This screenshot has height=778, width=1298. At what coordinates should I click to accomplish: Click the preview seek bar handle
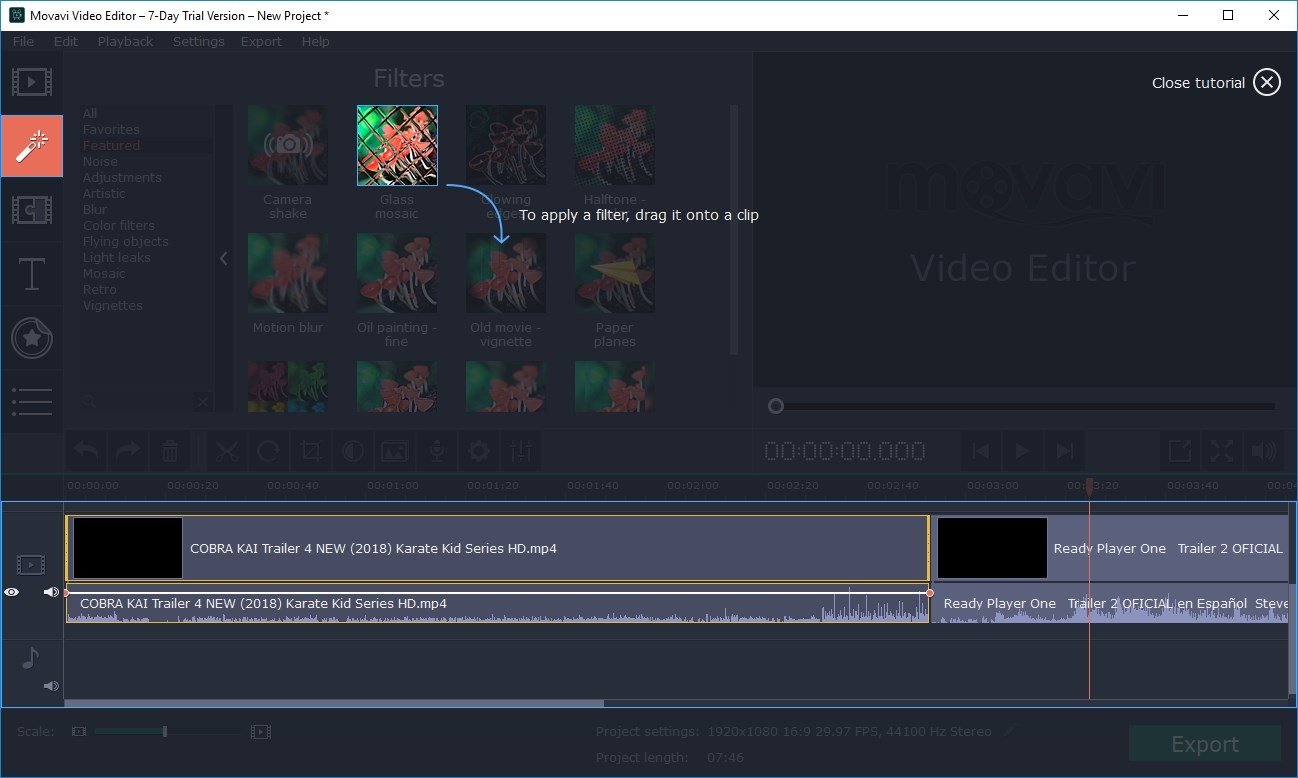(775, 406)
